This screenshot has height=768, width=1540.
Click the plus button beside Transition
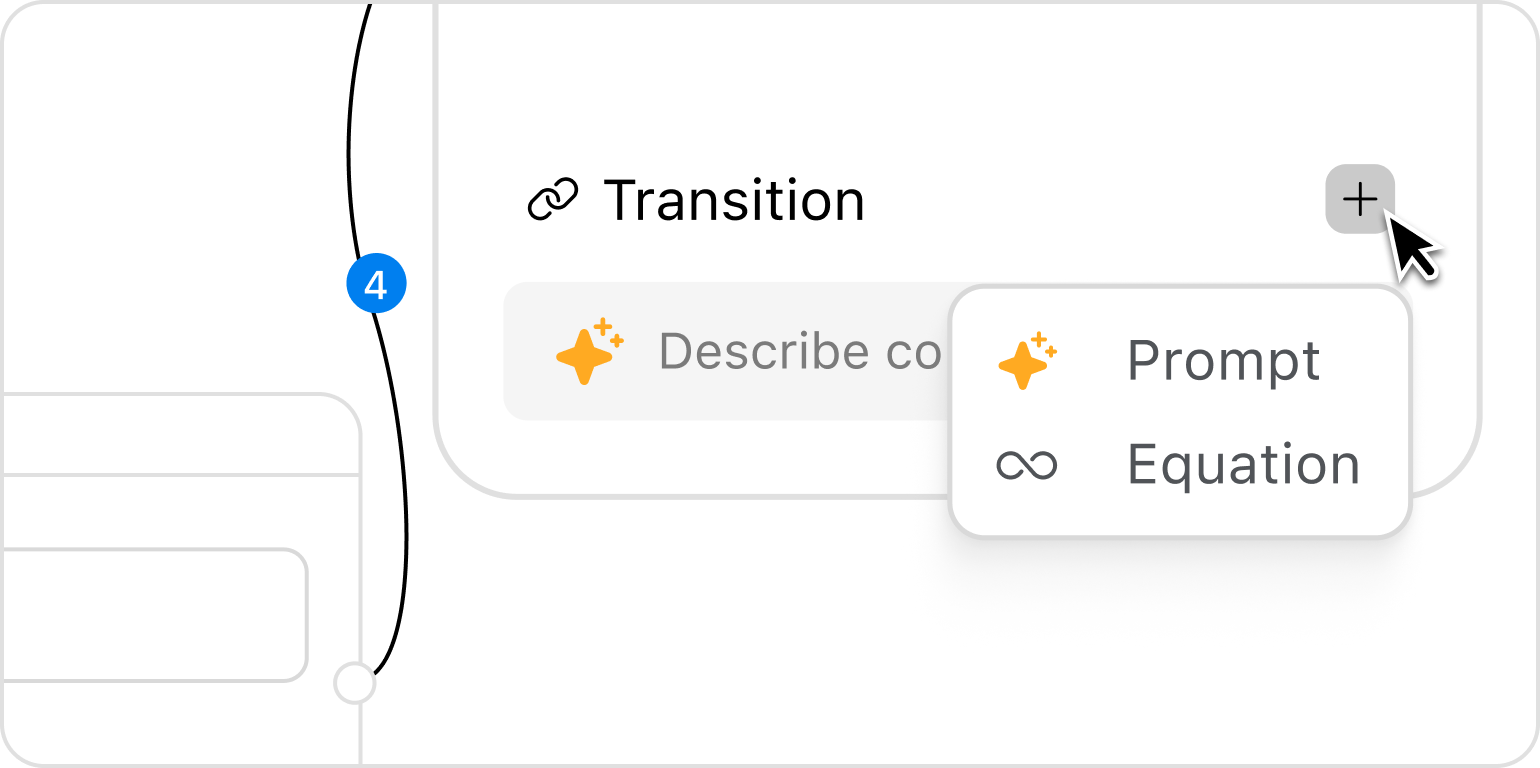pyautogui.click(x=1359, y=199)
